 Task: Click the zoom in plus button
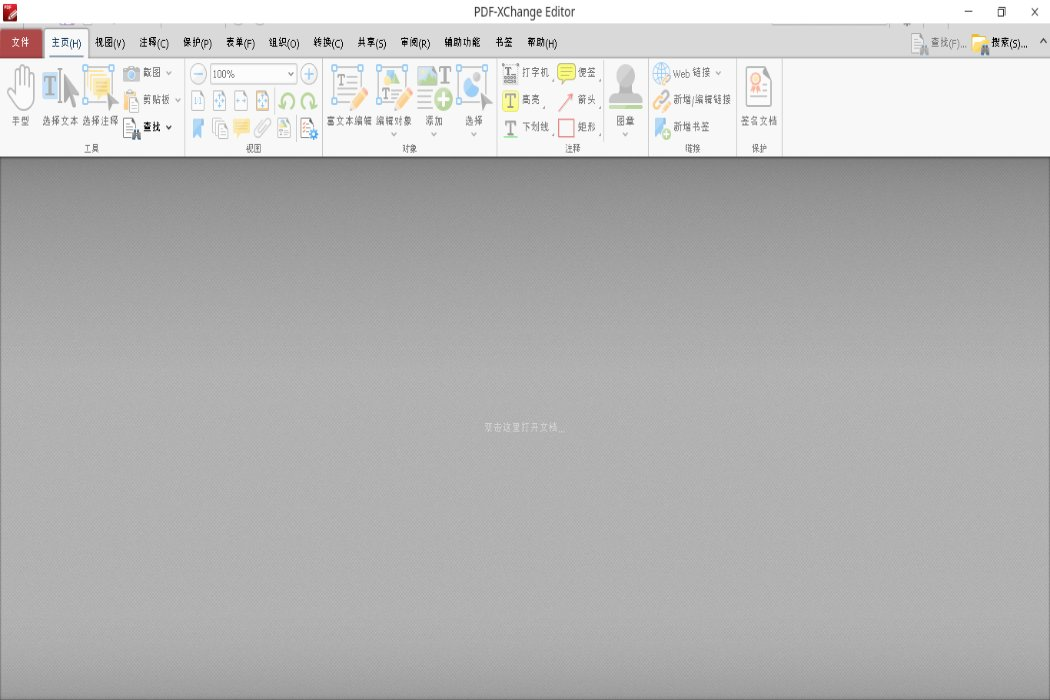[309, 74]
